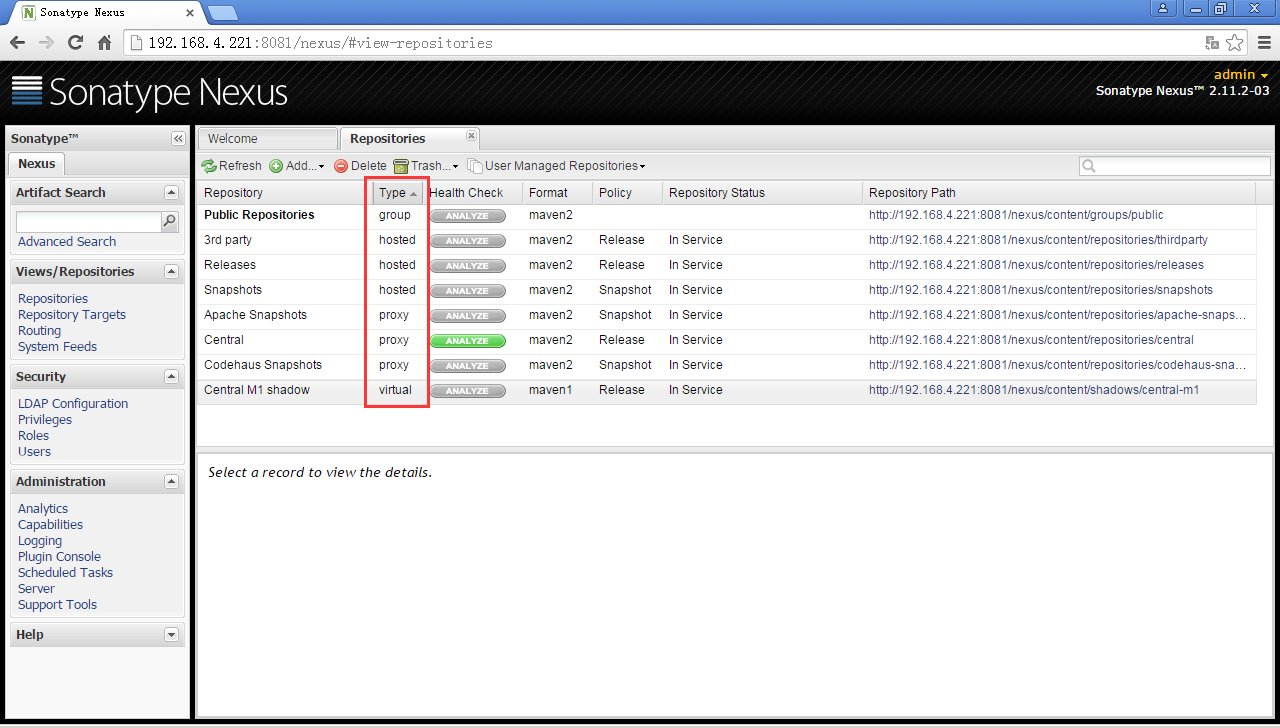Image resolution: width=1280 pixels, height=728 pixels.
Task: Close the Repositories tab
Action: 471,136
